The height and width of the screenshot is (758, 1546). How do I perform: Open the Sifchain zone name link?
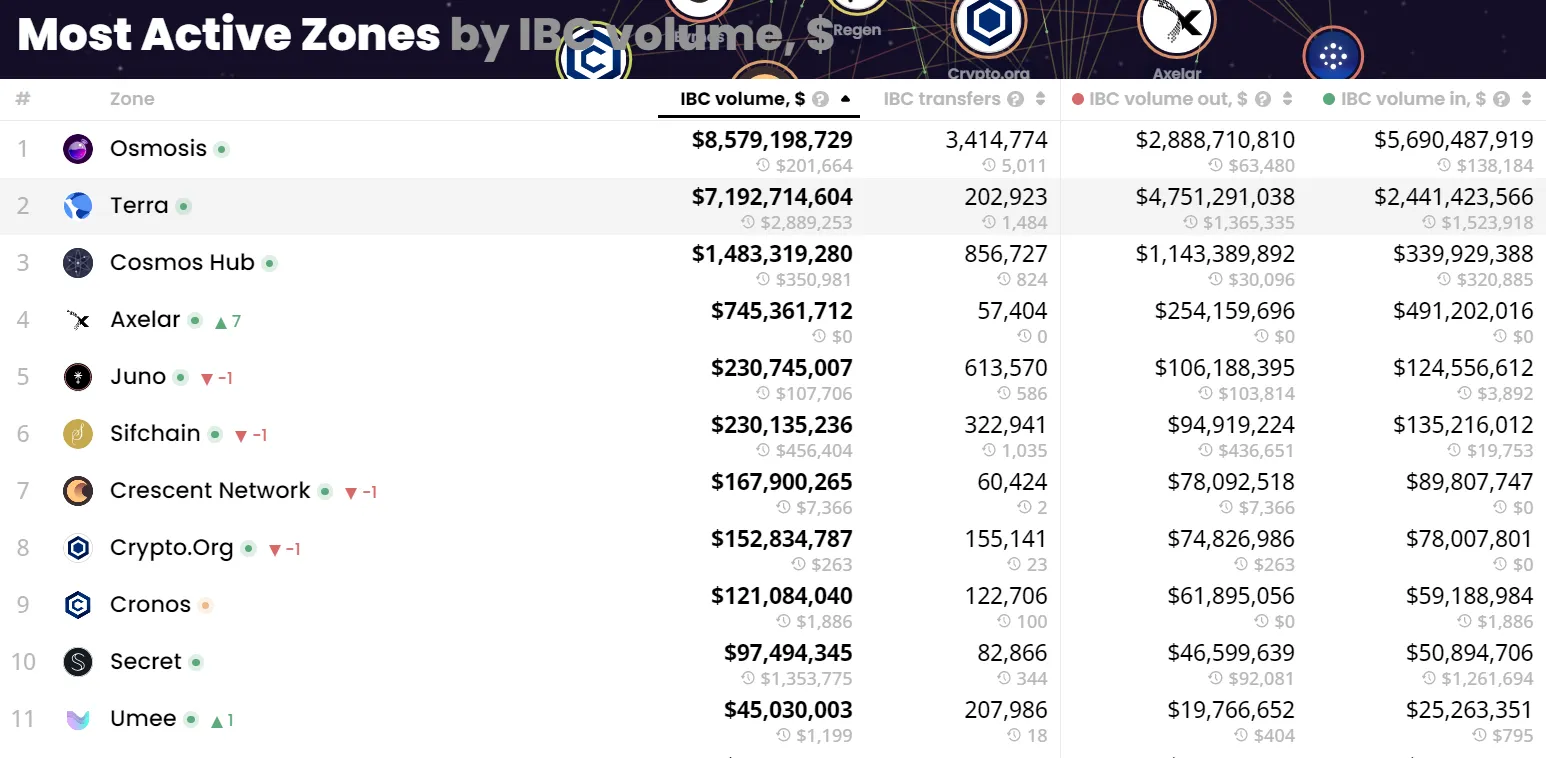pos(155,433)
